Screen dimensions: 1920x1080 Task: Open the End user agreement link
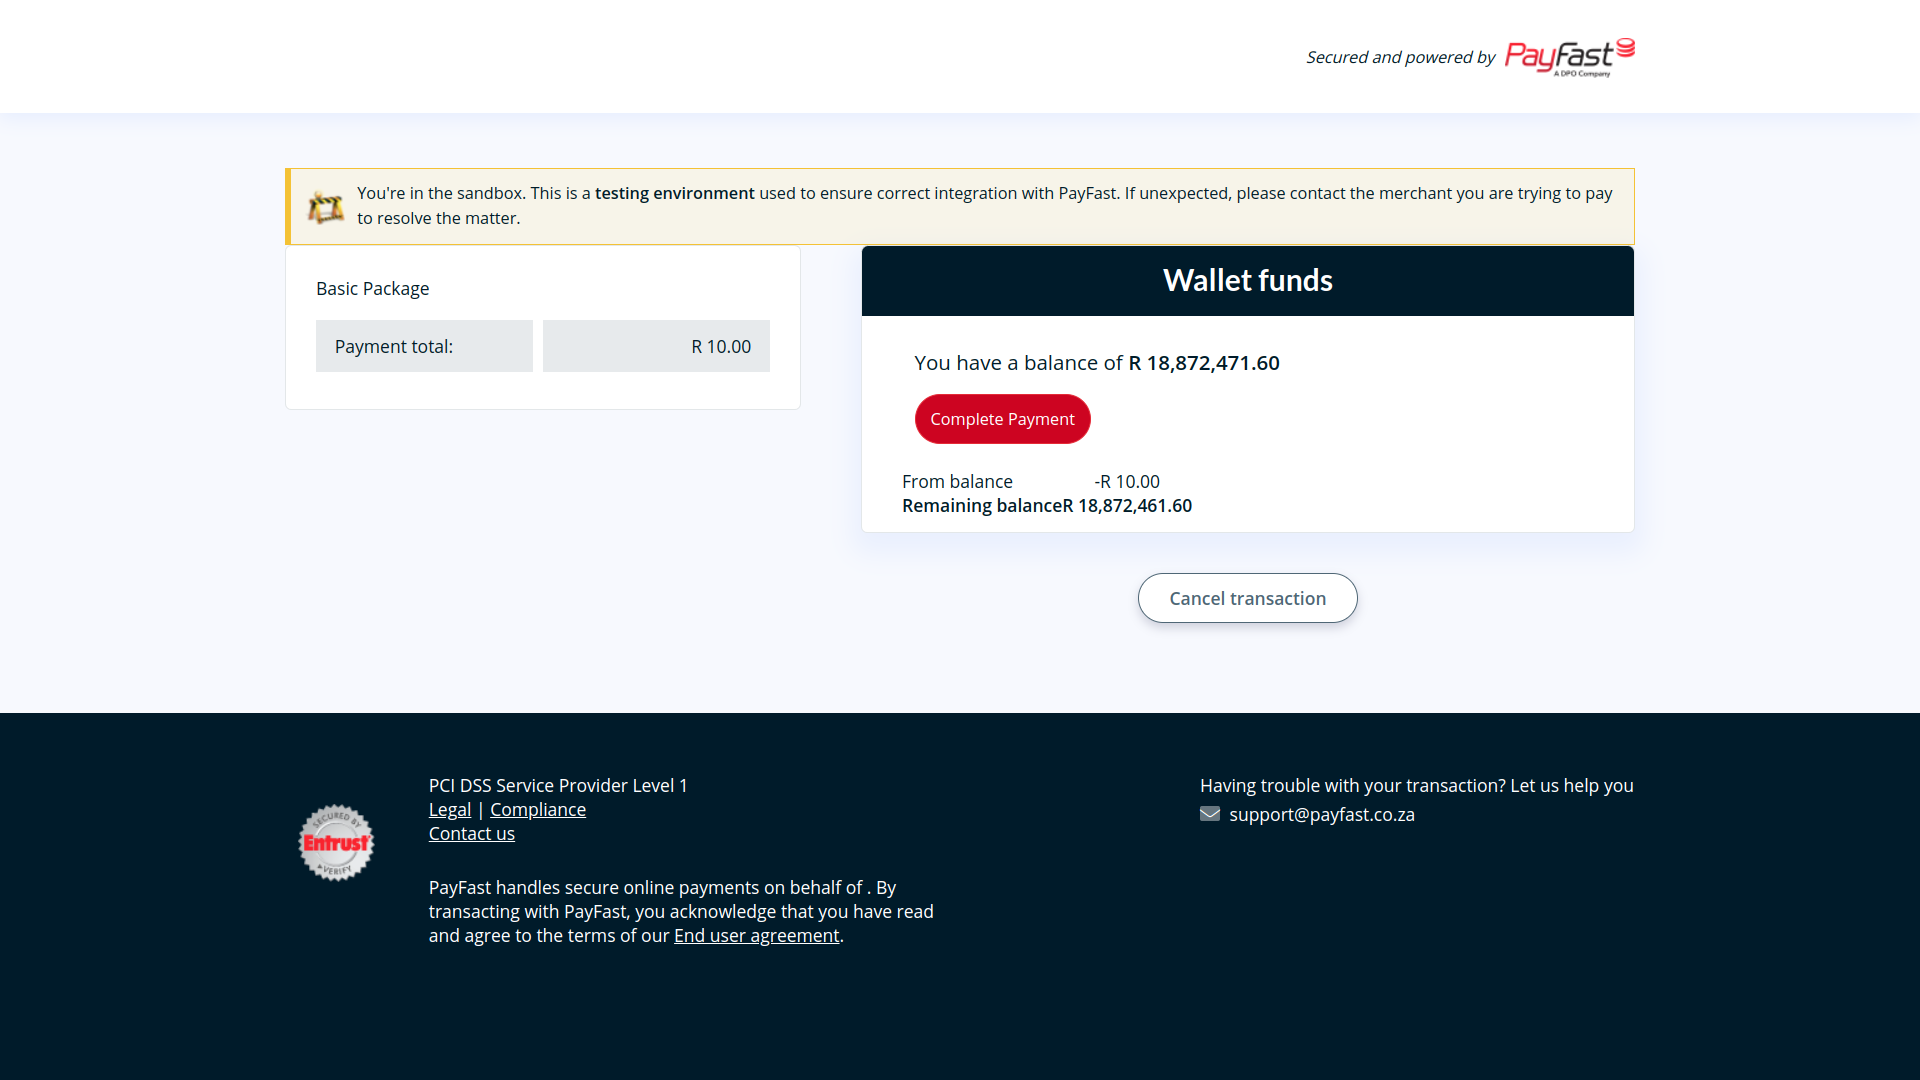tap(756, 936)
